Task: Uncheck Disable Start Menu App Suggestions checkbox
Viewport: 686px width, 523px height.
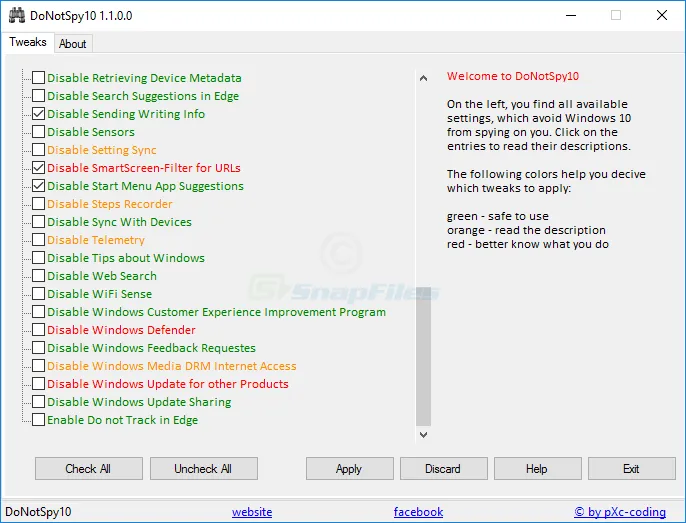Action: click(38, 186)
